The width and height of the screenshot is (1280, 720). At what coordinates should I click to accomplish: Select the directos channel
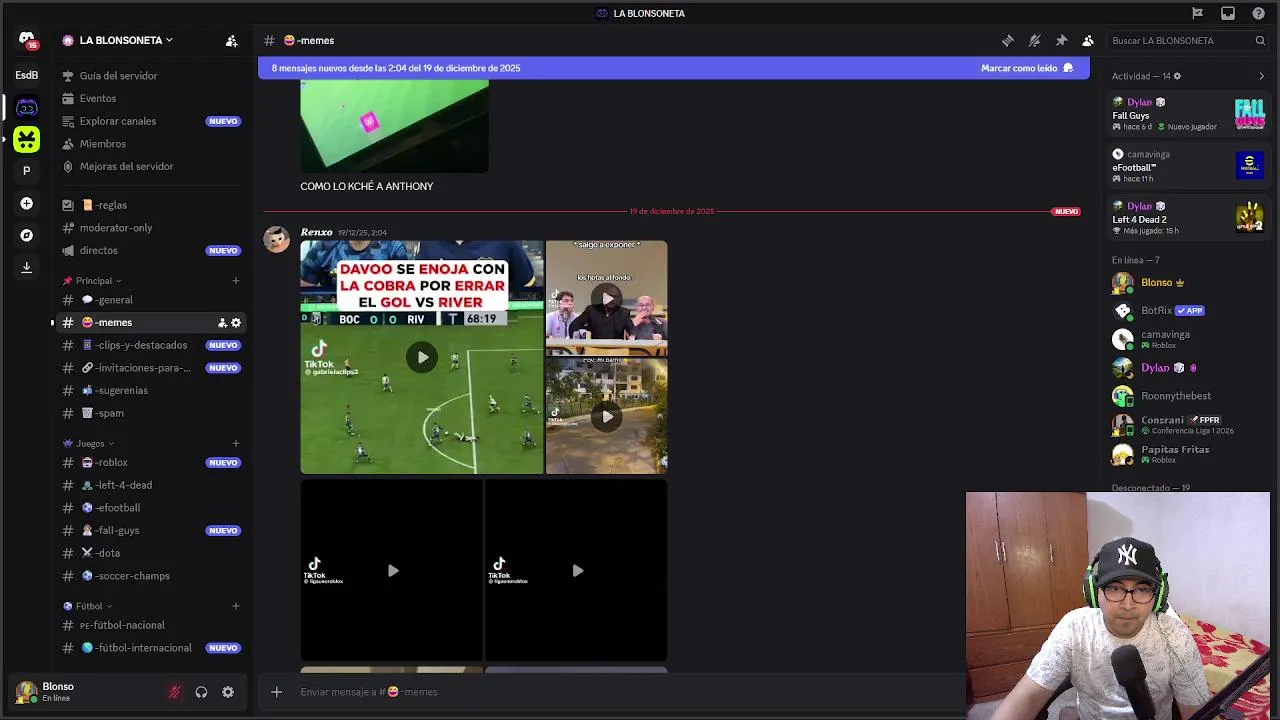pyautogui.click(x=150, y=251)
